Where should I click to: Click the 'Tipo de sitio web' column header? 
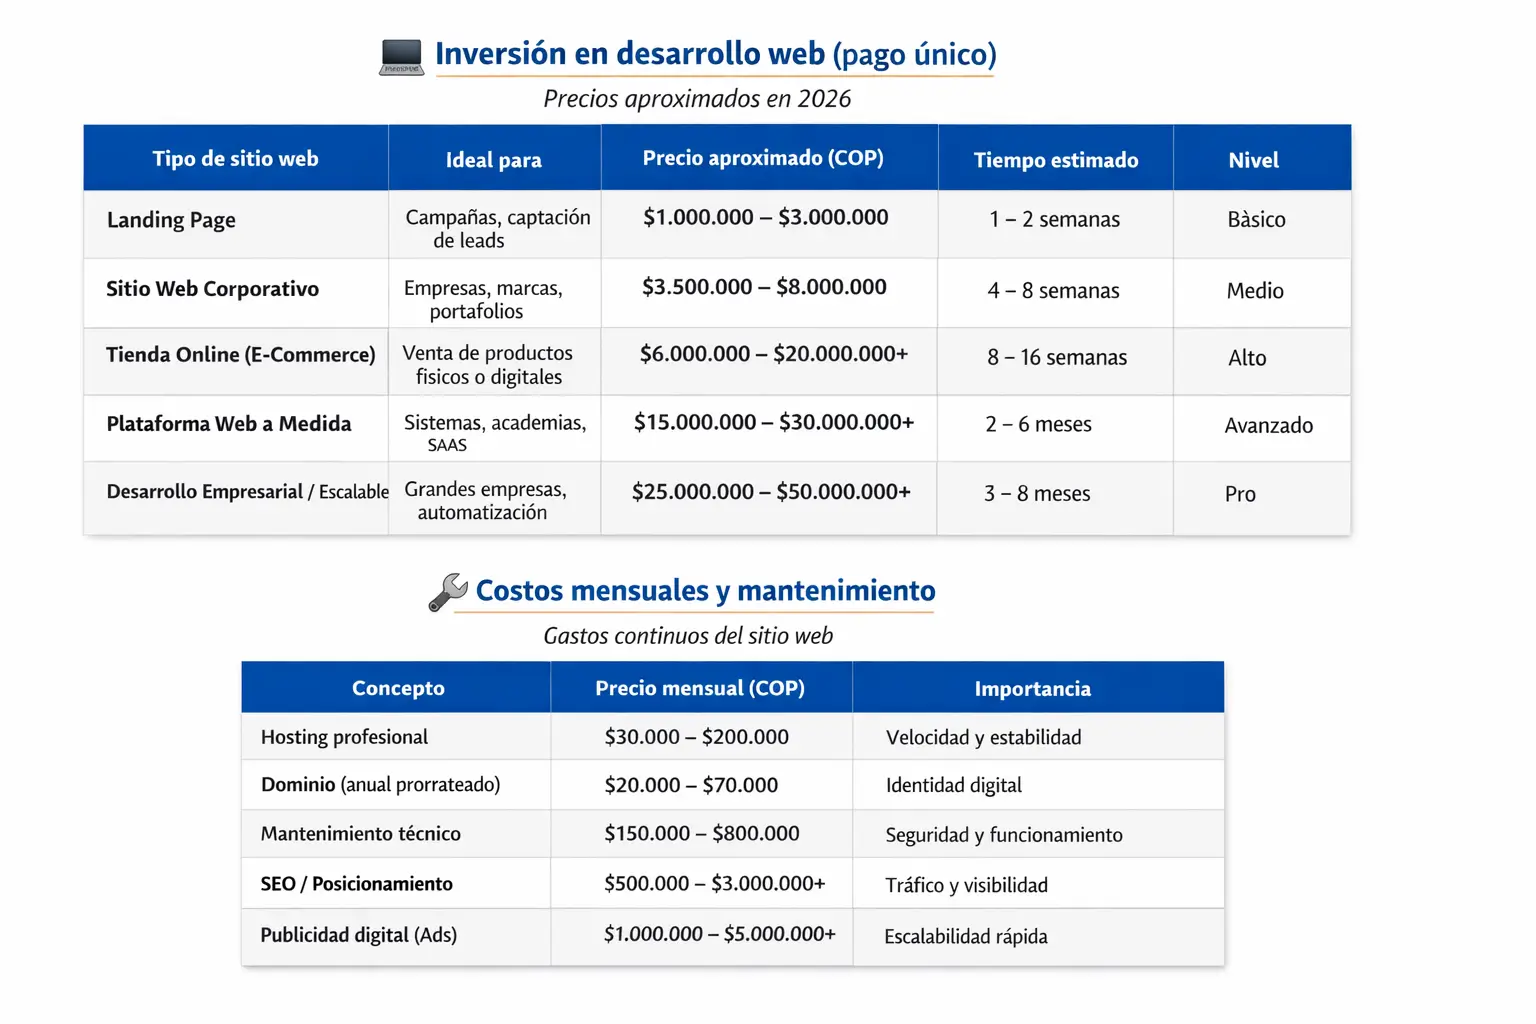tap(235, 157)
